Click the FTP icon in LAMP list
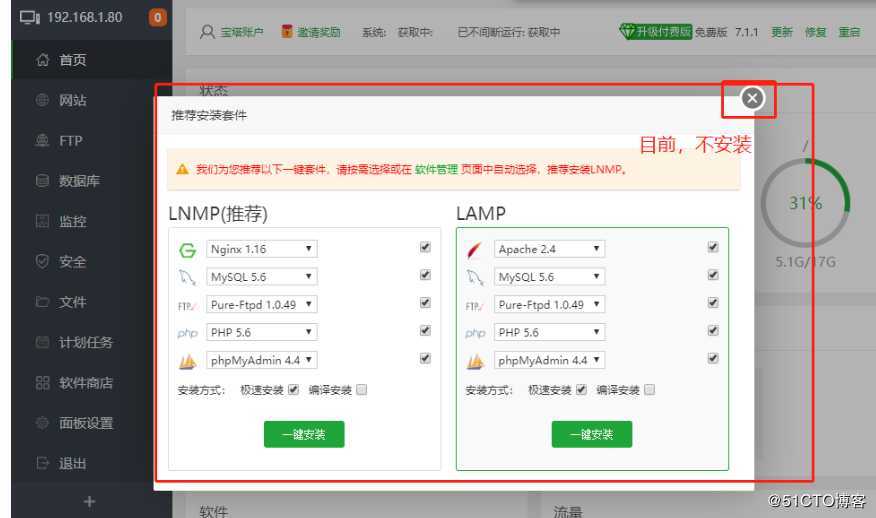 click(474, 306)
